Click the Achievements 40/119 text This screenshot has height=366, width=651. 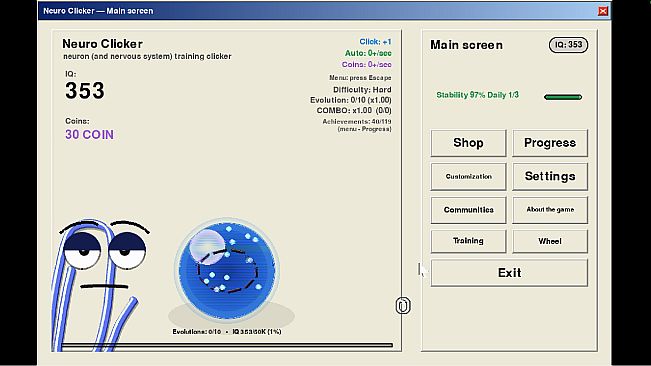tap(357, 122)
